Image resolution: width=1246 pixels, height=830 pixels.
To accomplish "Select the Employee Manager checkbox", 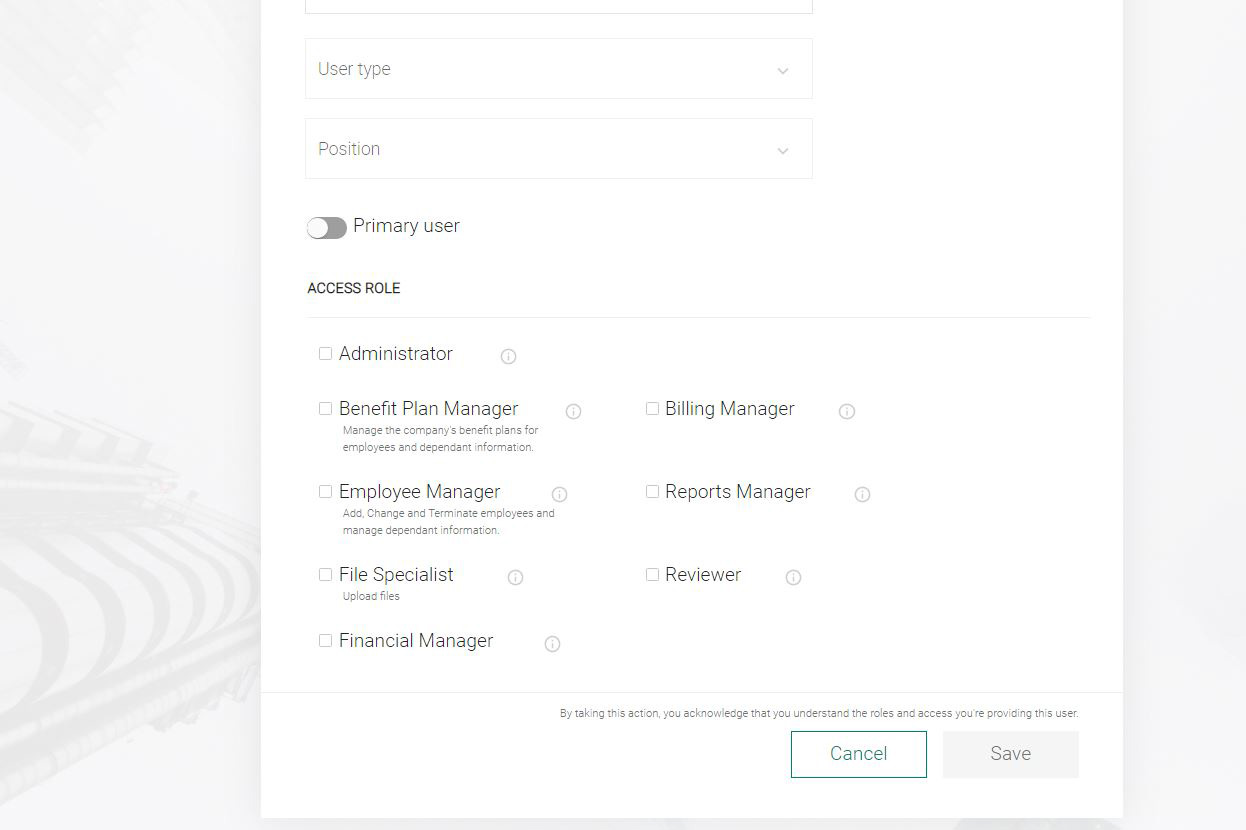I will 325,491.
